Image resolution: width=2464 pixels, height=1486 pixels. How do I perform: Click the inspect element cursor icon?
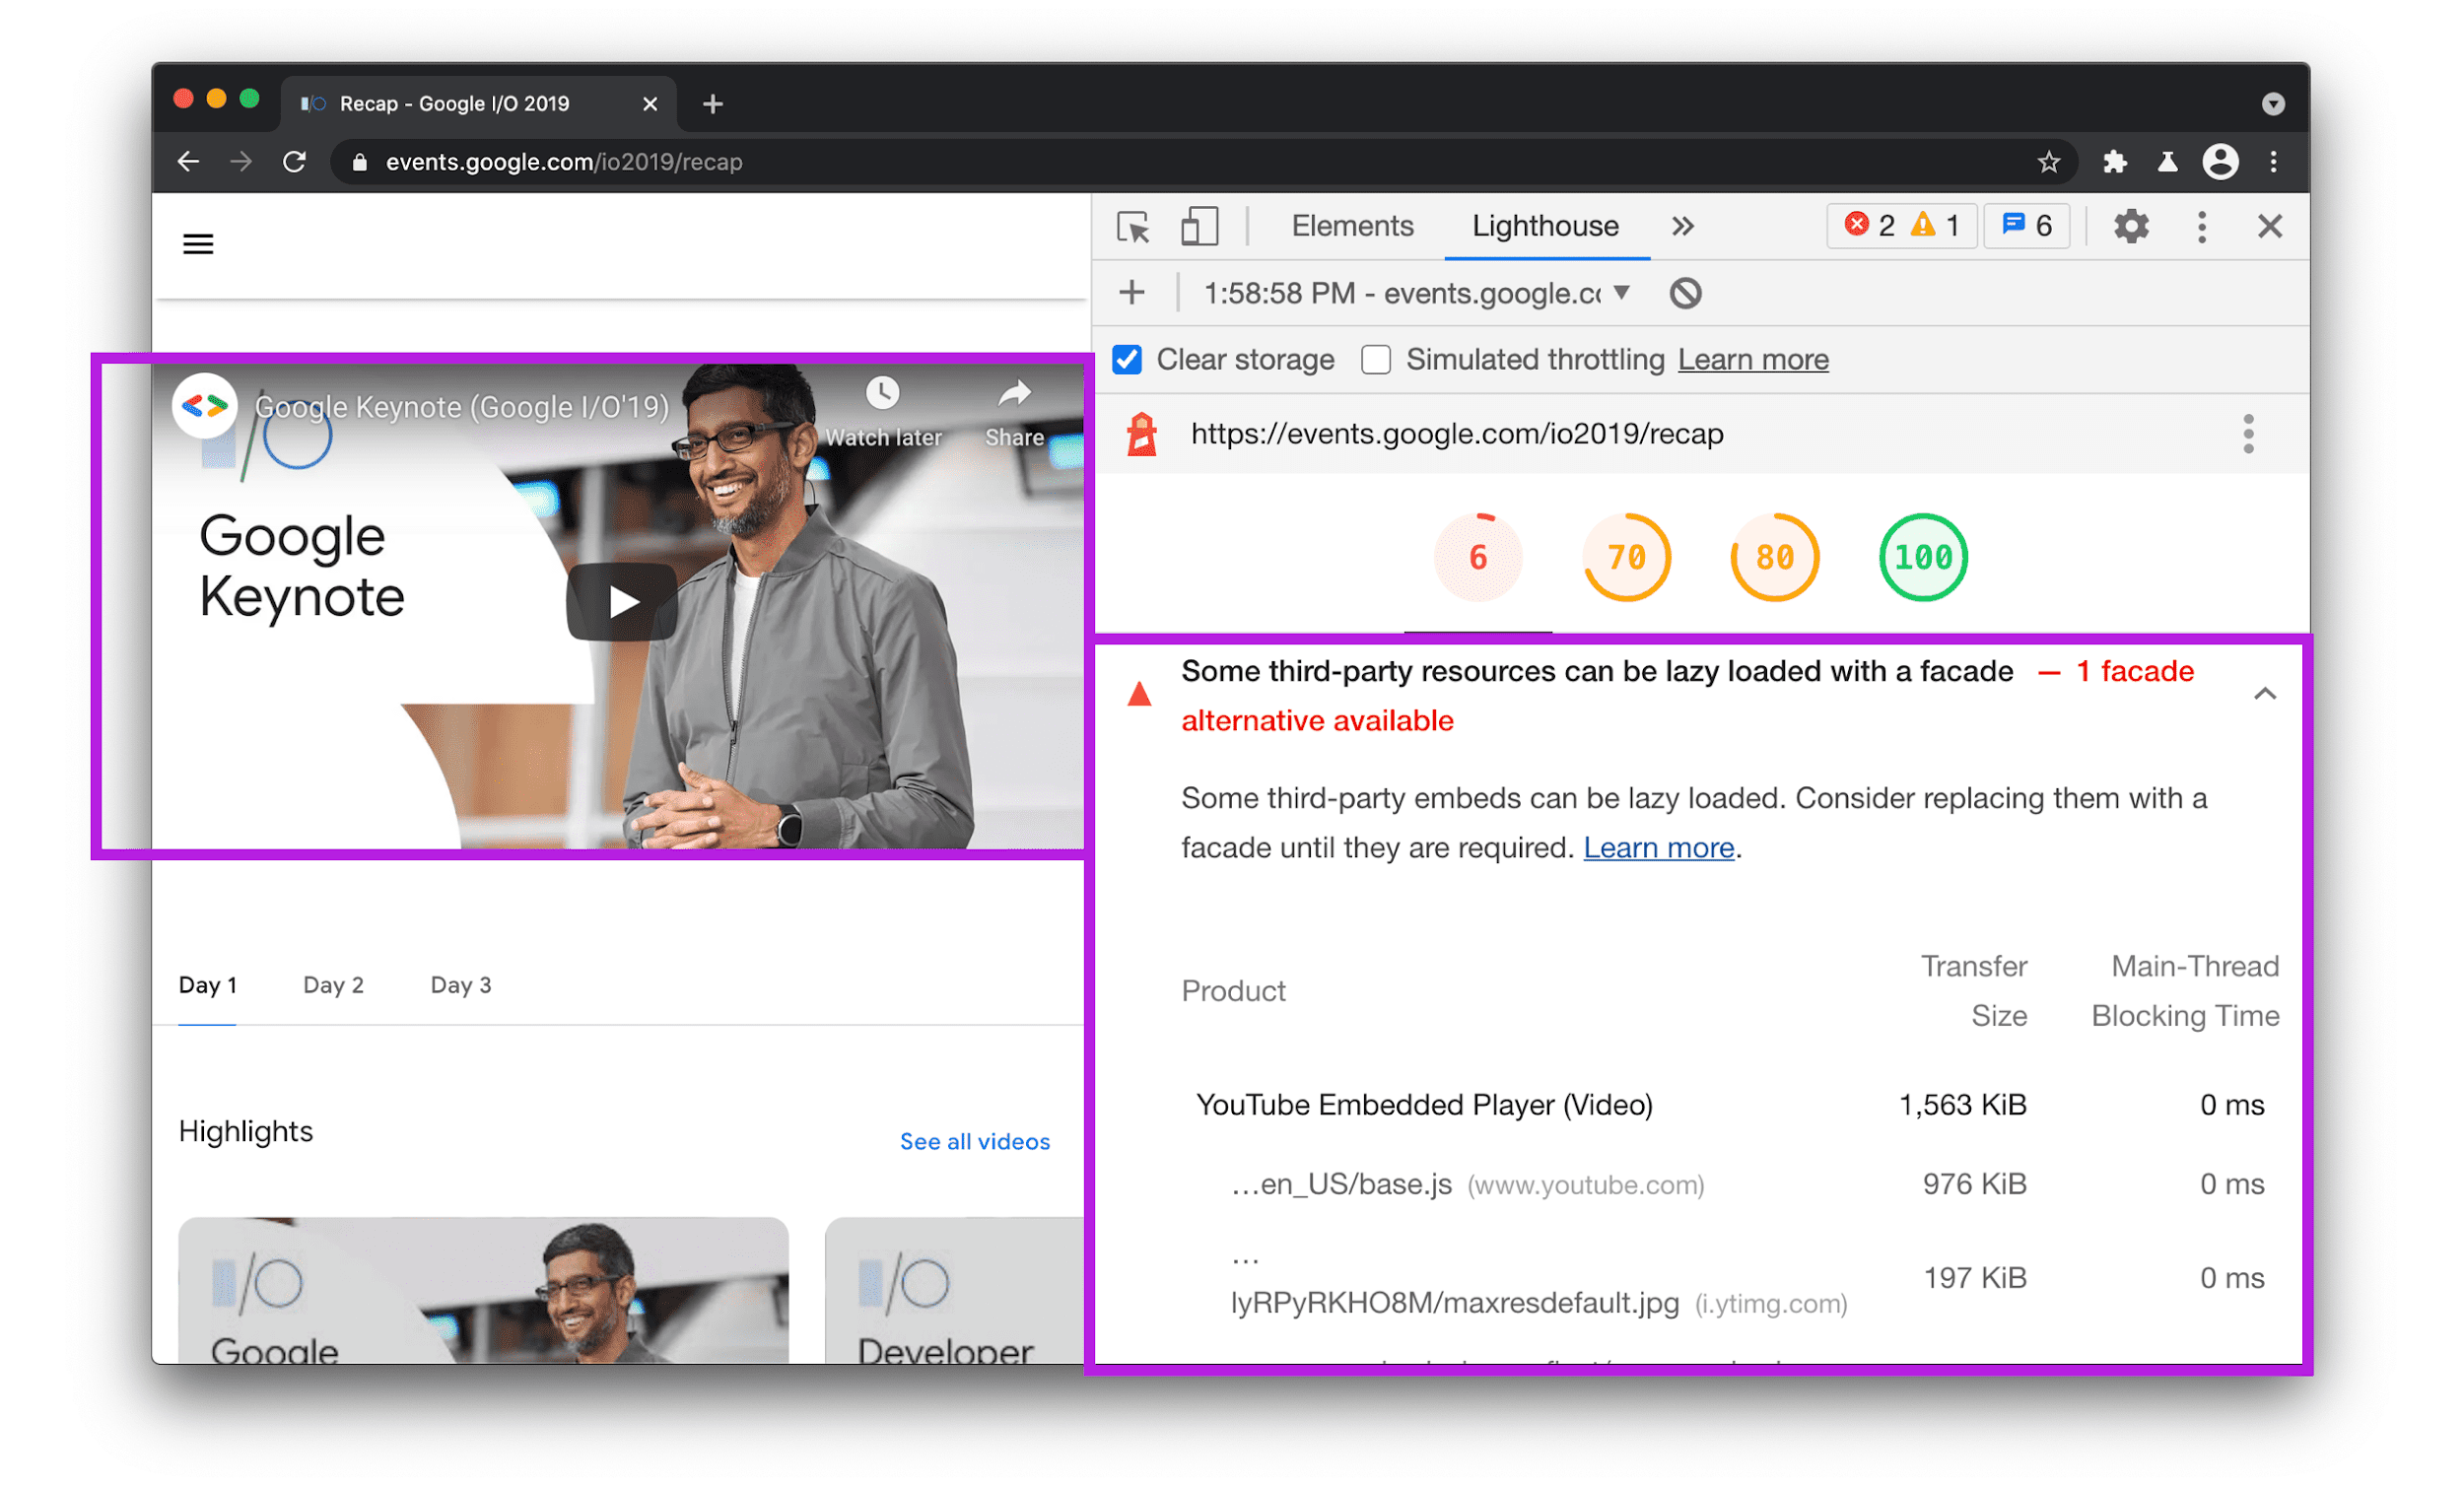coord(1135,226)
